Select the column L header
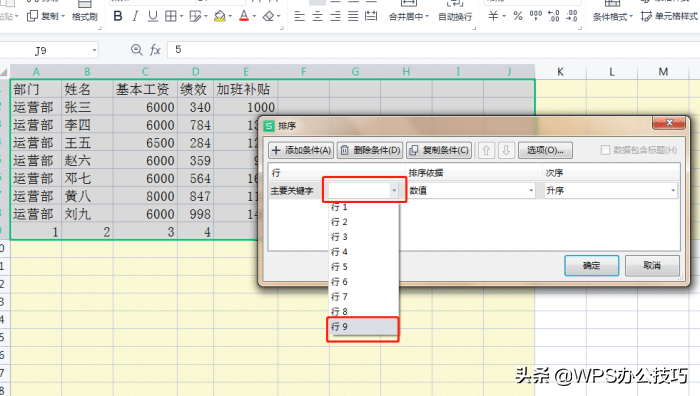 612,72
